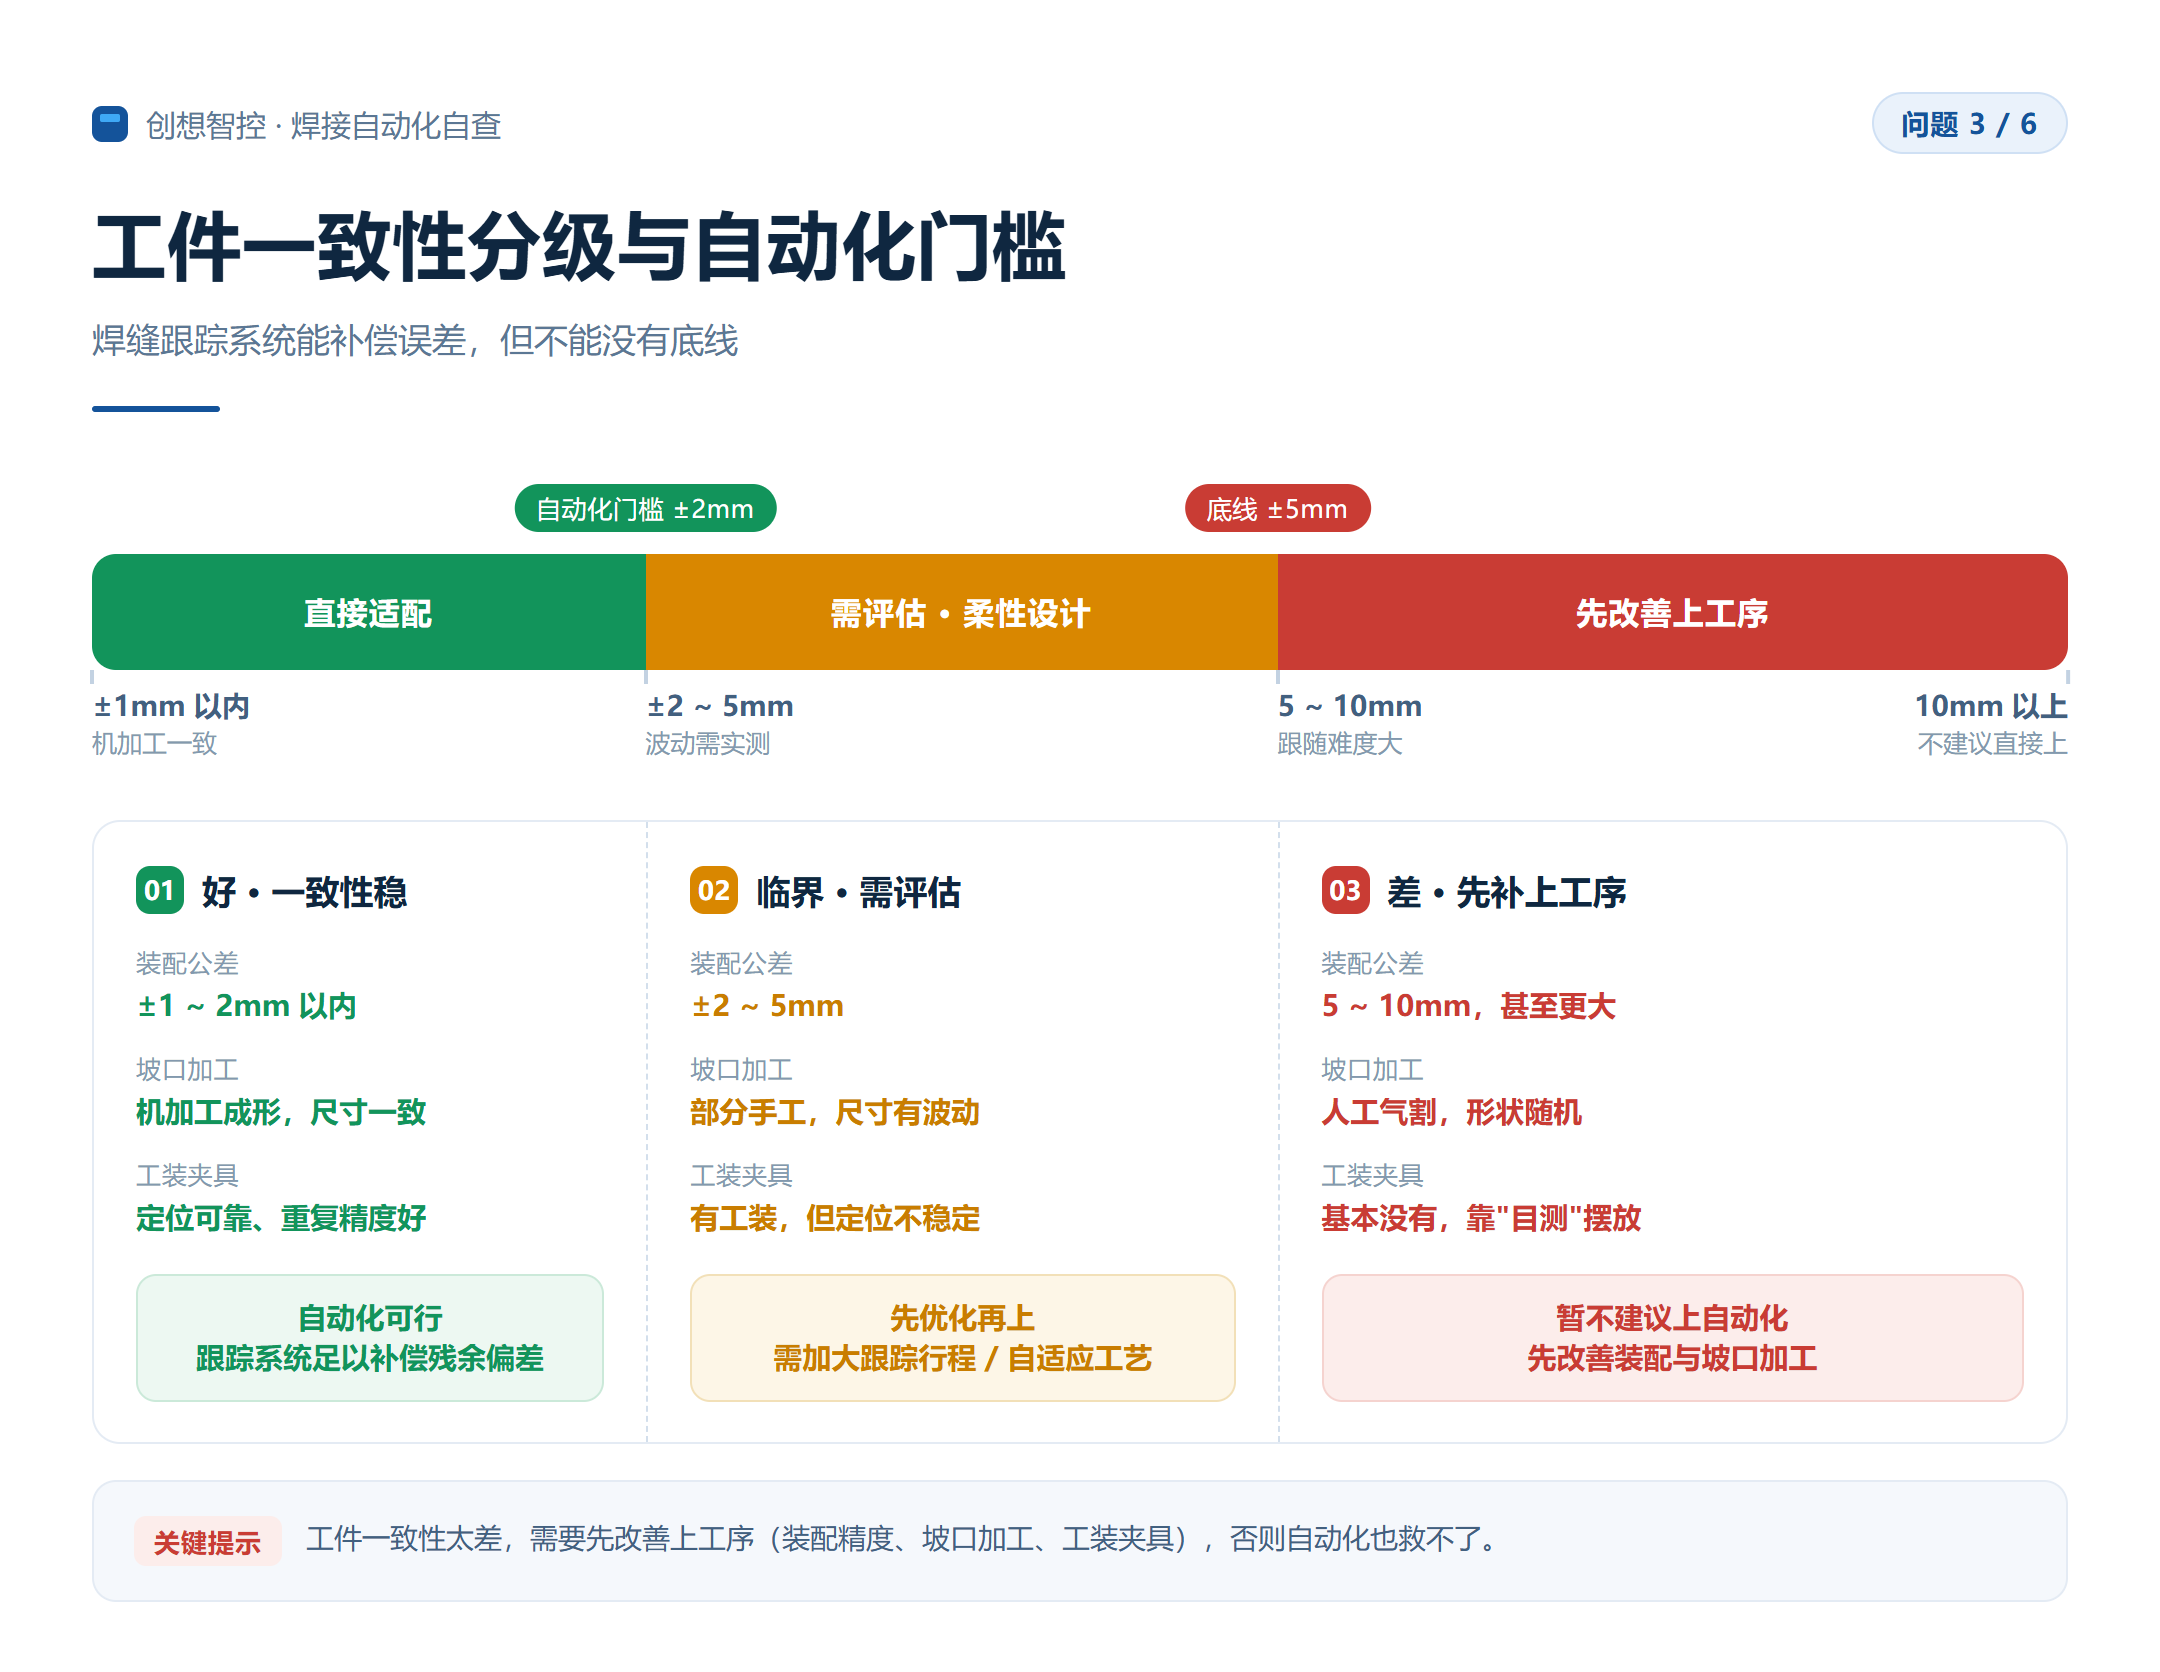Image resolution: width=2160 pixels, height=1672 pixels.
Task: Click the text 部分手工，尺寸有波动
Action: click(835, 1112)
